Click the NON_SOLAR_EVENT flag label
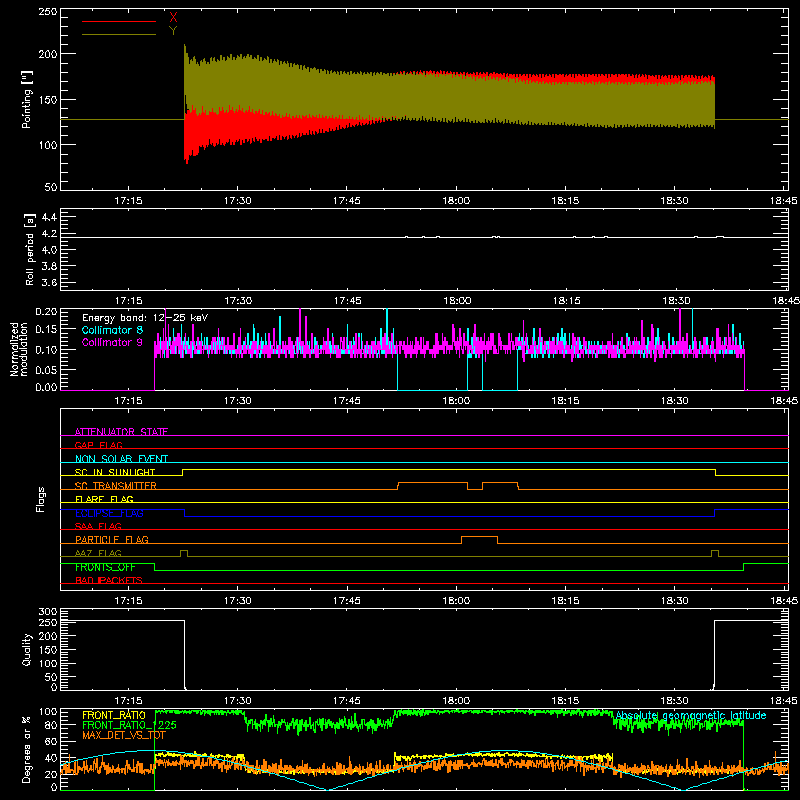Viewport: 800px width, 800px height. point(121,459)
